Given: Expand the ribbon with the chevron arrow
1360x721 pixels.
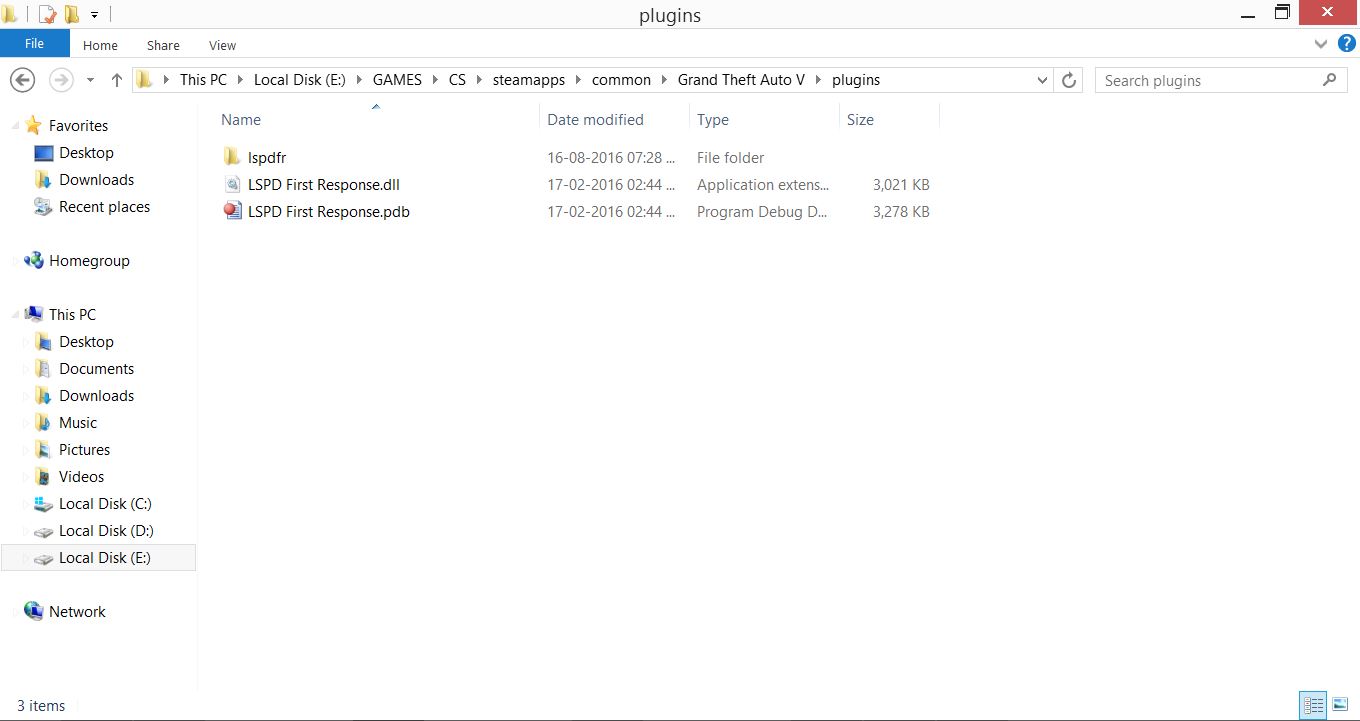Looking at the screenshot, I should pos(1321,44).
